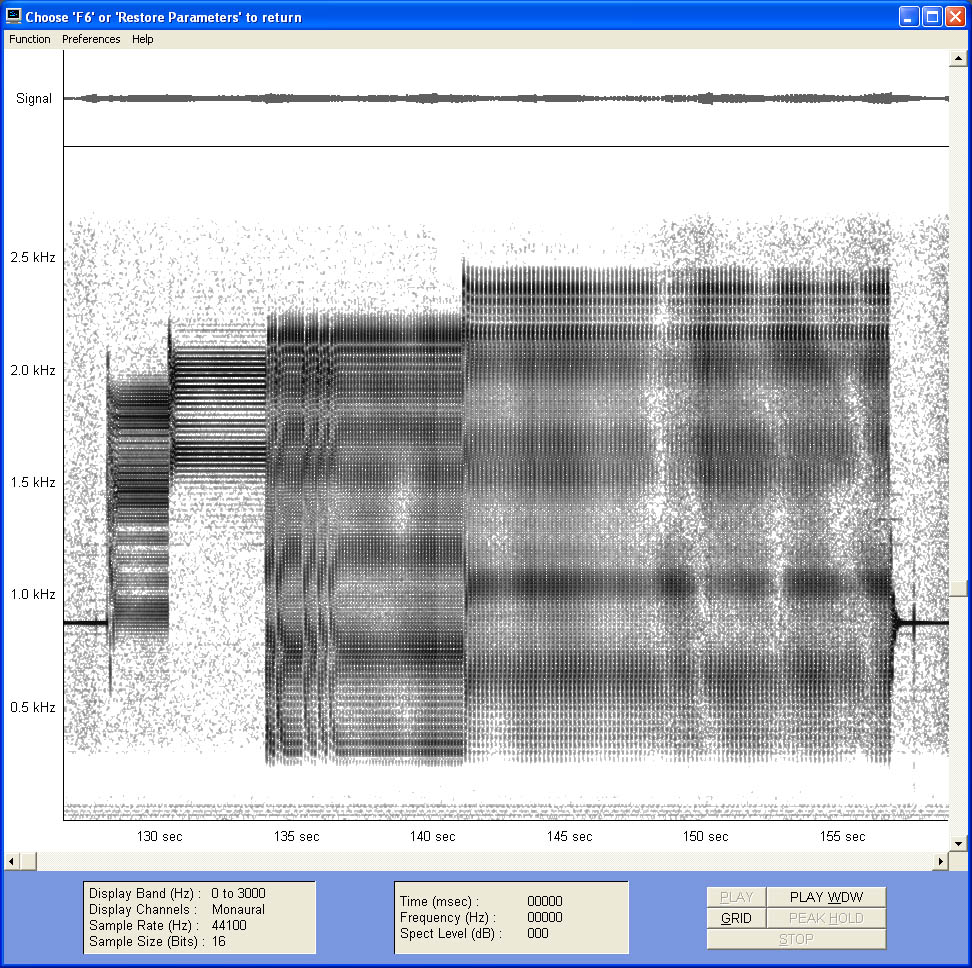Toggle the GRID button
Screen dimensions: 972x968
pos(736,918)
